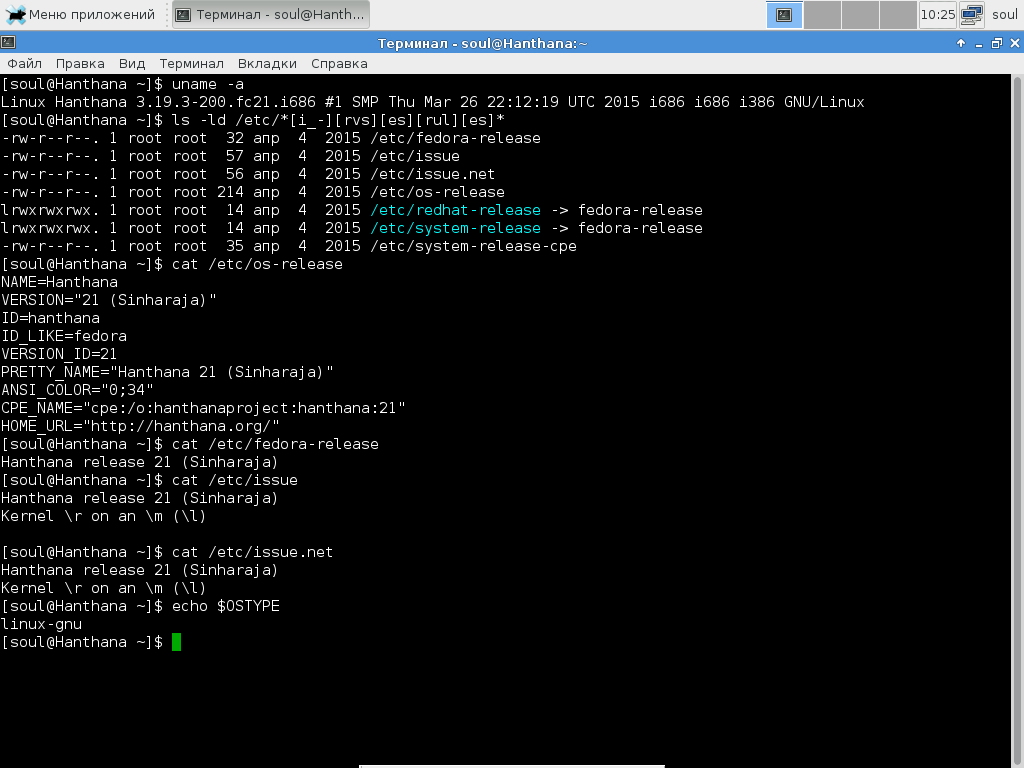Click the HOME_URL hanthana.org line
1024x768 pixels.
tap(140, 426)
